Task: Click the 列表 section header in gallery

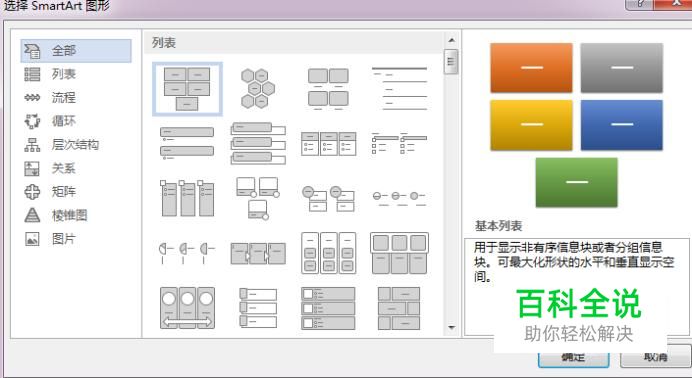Action: click(164, 43)
